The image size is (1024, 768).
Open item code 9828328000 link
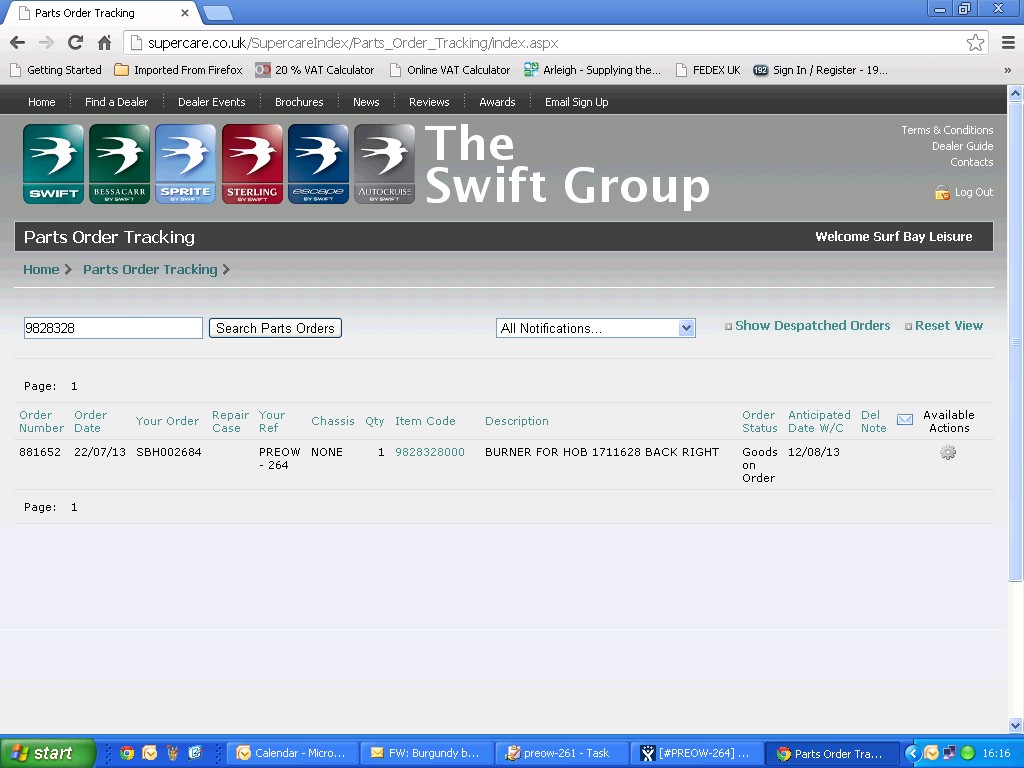tap(430, 452)
